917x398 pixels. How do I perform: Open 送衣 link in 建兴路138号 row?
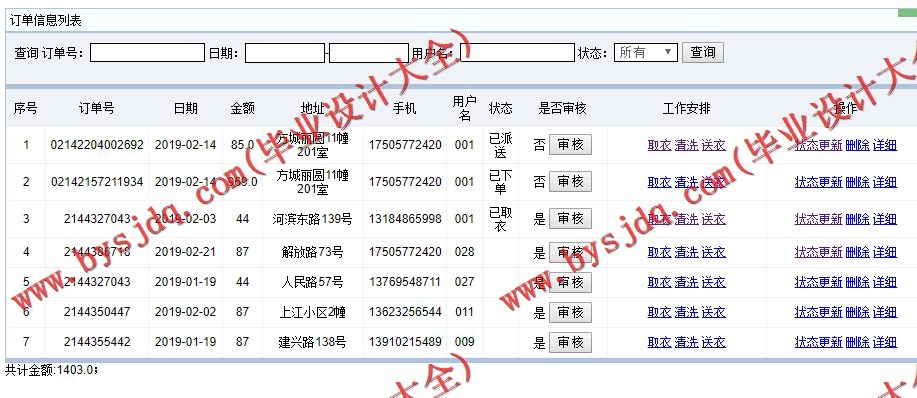click(713, 342)
